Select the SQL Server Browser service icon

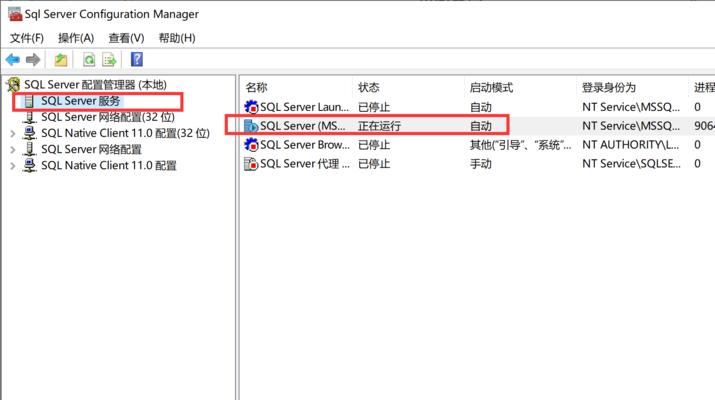(251, 145)
